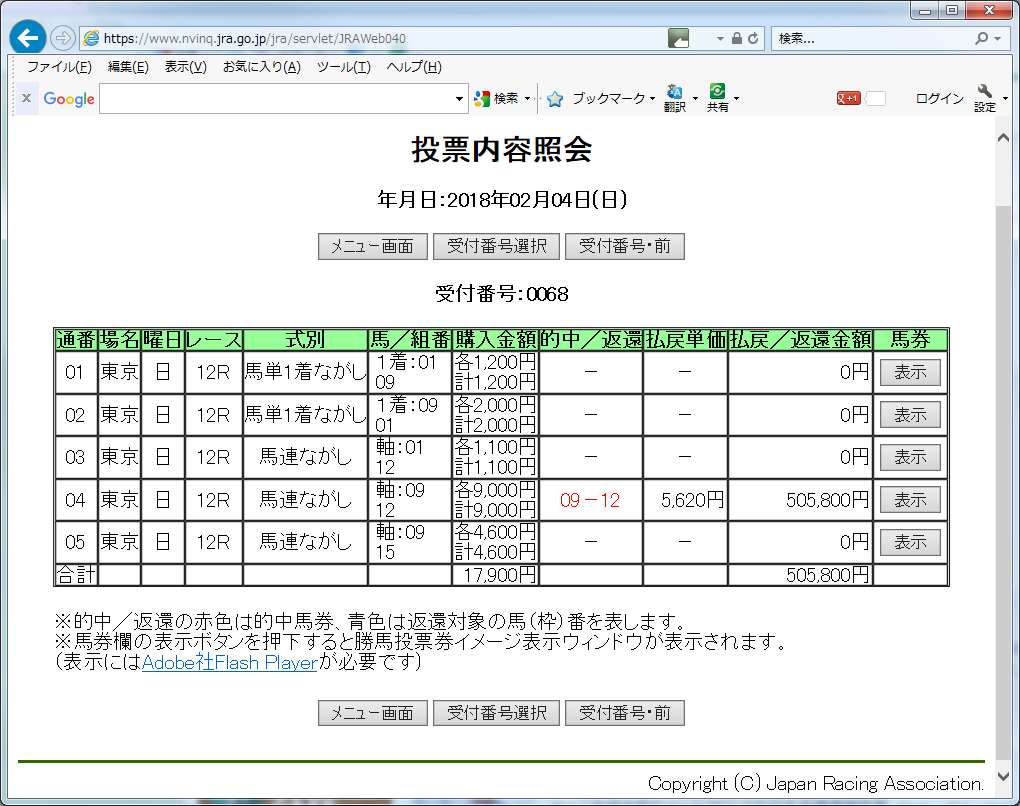
Task: Refresh the page with reload icon
Action: pyautogui.click(x=753, y=38)
